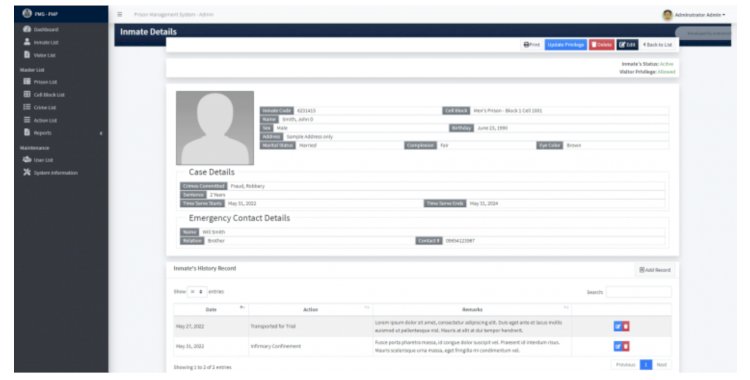Open System Information in the sidebar

point(55,173)
